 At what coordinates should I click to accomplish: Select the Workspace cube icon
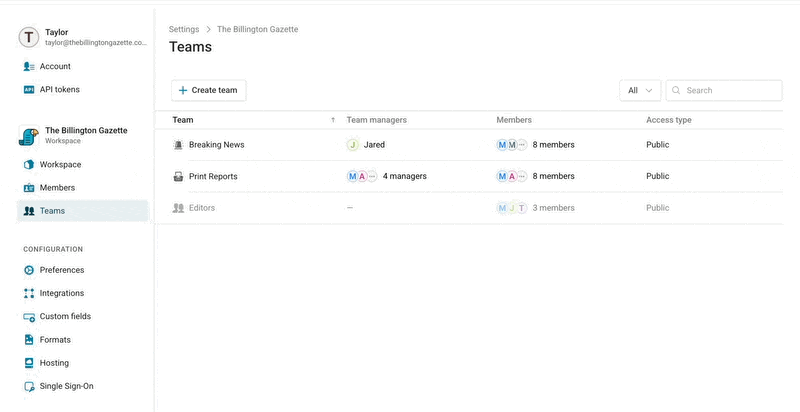pyautogui.click(x=29, y=165)
